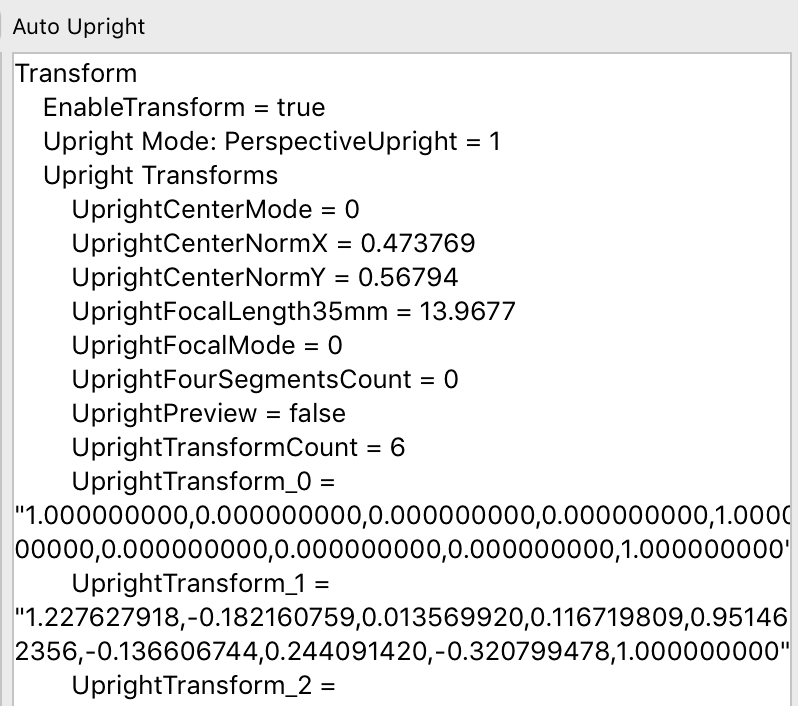
Task: Select the UprightCenterMode = 0 entry
Action: pyautogui.click(x=215, y=210)
